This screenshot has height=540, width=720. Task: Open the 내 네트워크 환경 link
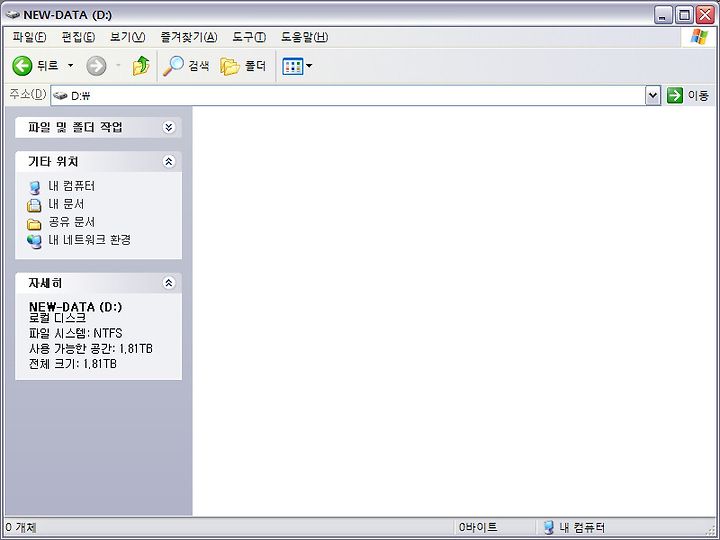click(x=90, y=240)
